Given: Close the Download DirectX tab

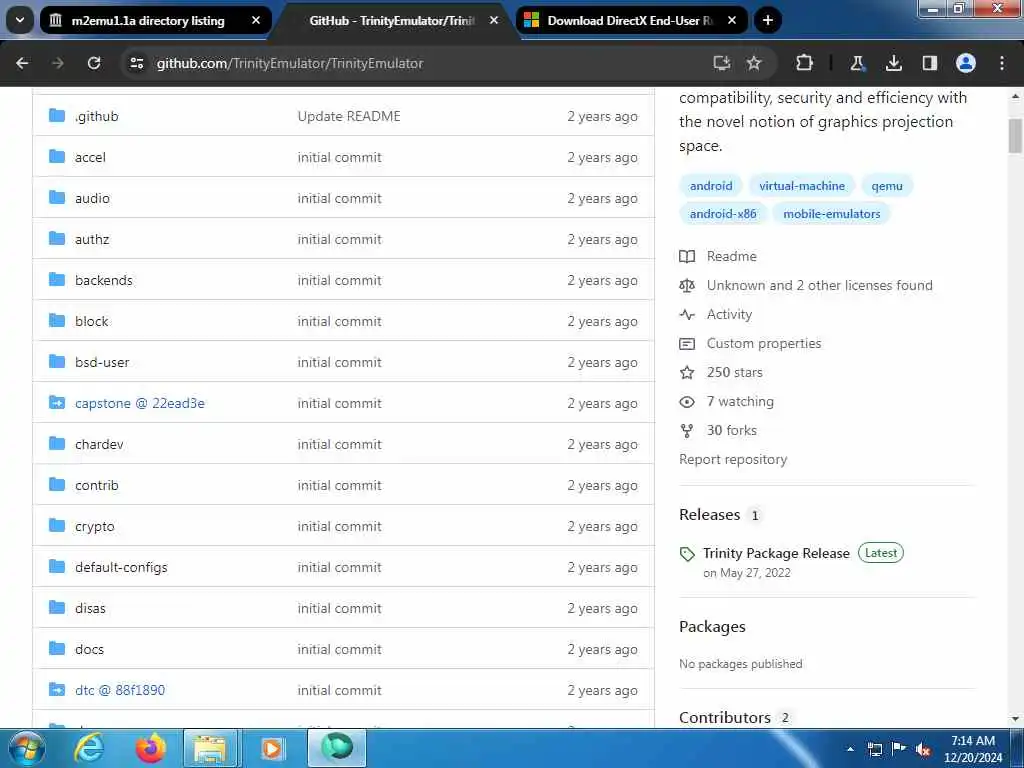Looking at the screenshot, I should click(x=732, y=20).
